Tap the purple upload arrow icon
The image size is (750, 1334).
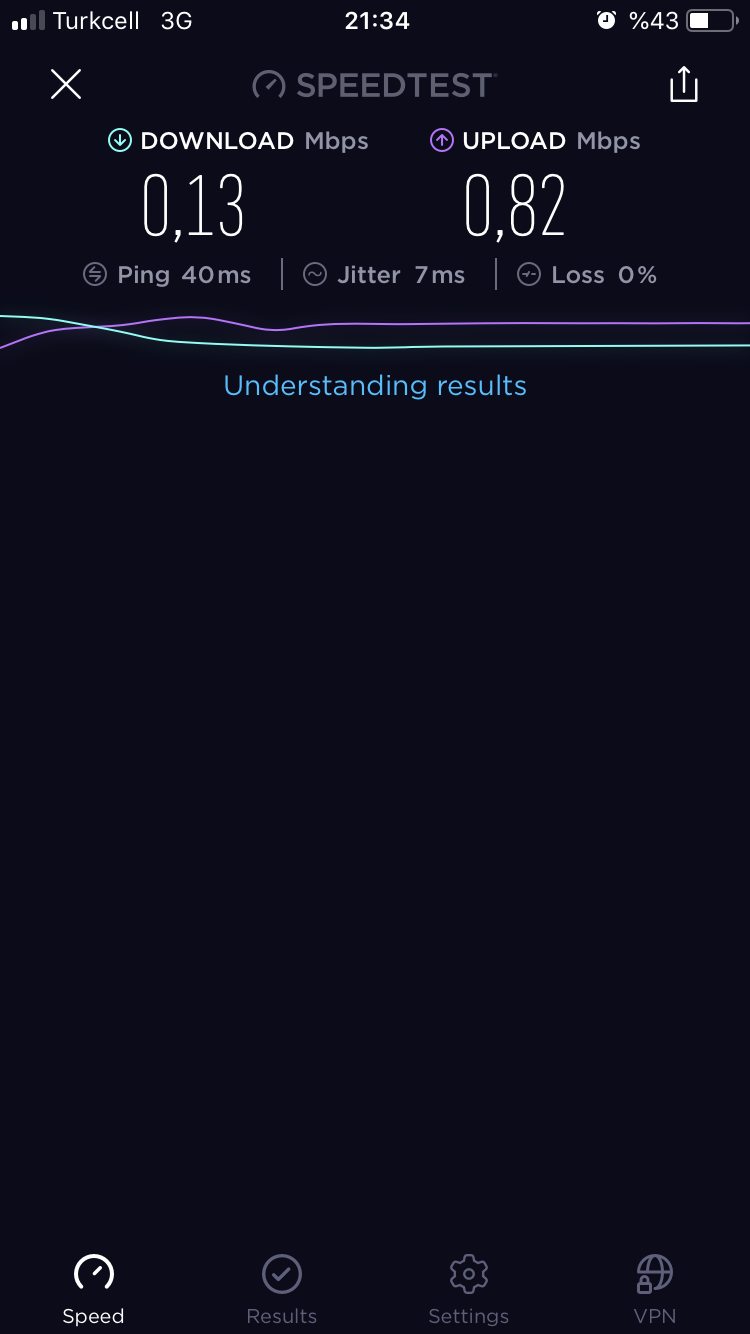(442, 141)
